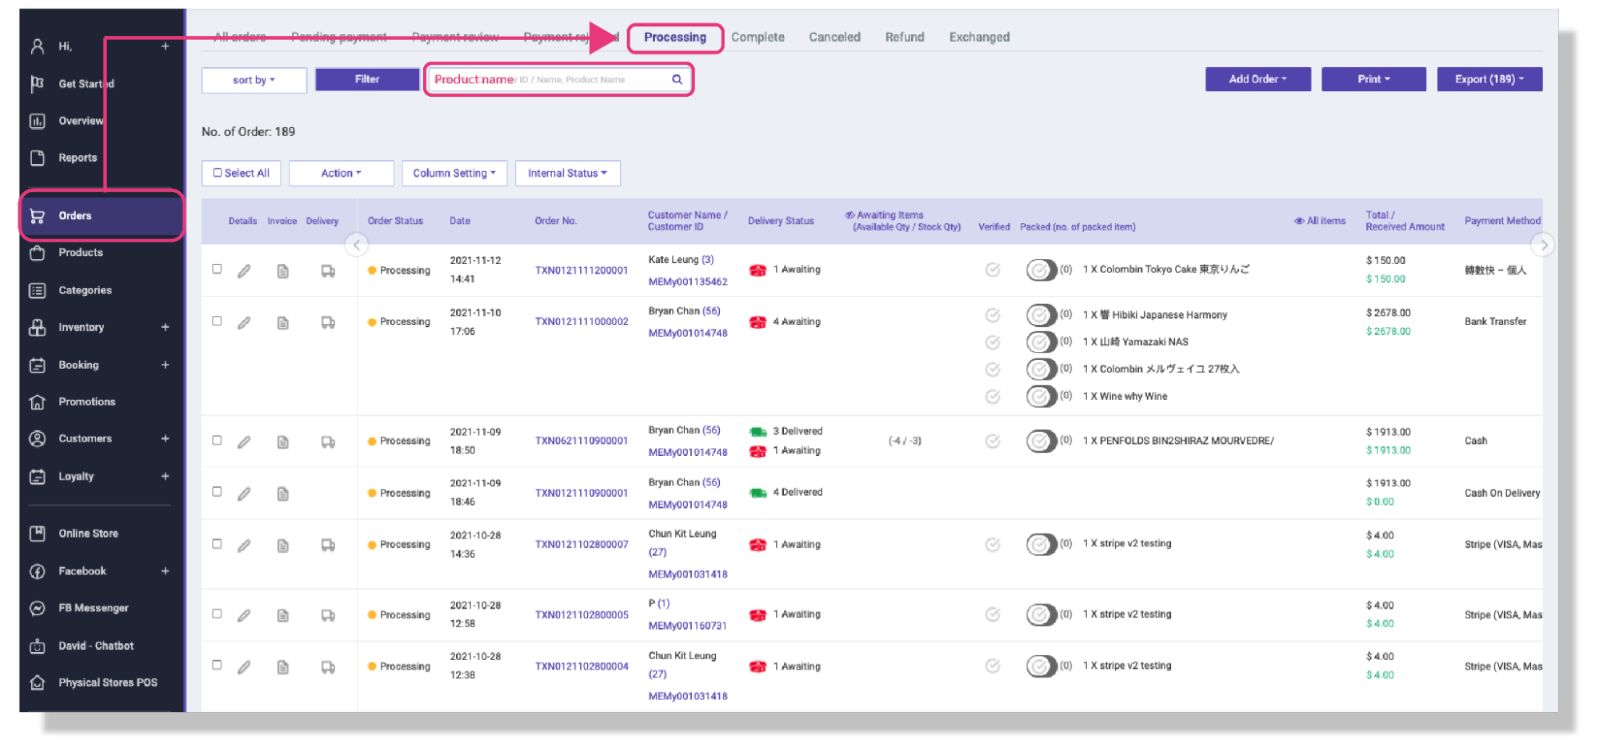Click verified check icon for Colombin Tokyo Cake
Image resolution: width=1599 pixels, height=744 pixels.
993,270
